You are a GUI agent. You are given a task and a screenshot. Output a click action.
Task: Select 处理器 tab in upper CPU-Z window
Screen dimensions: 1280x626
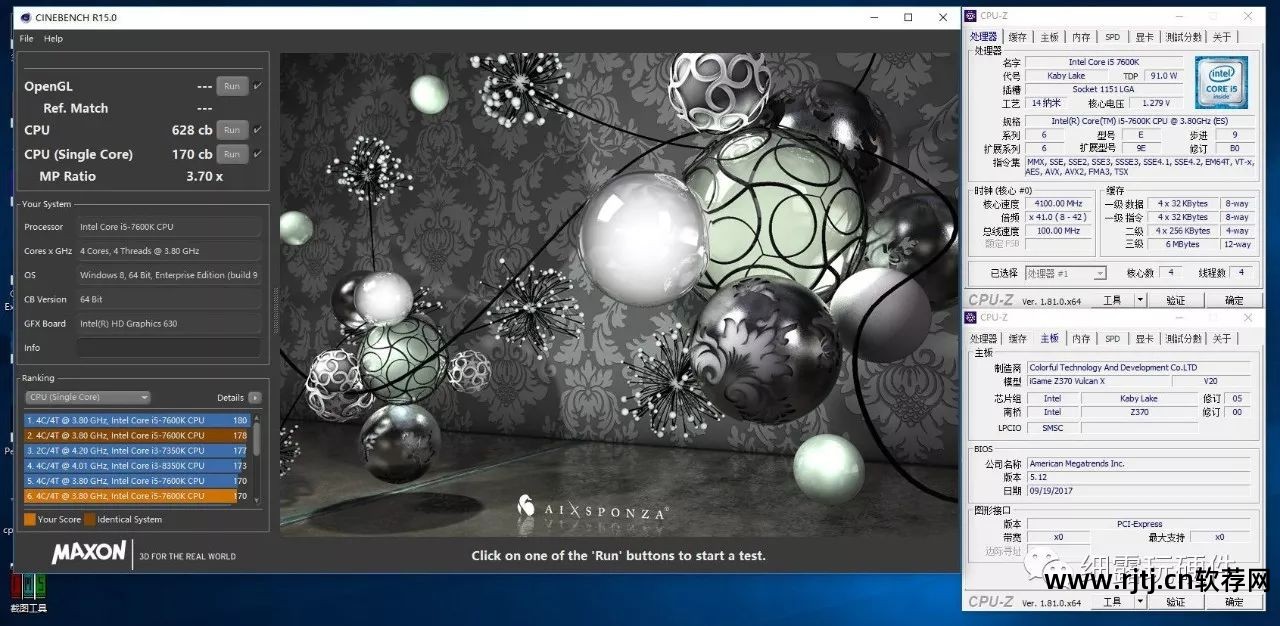tap(984, 37)
